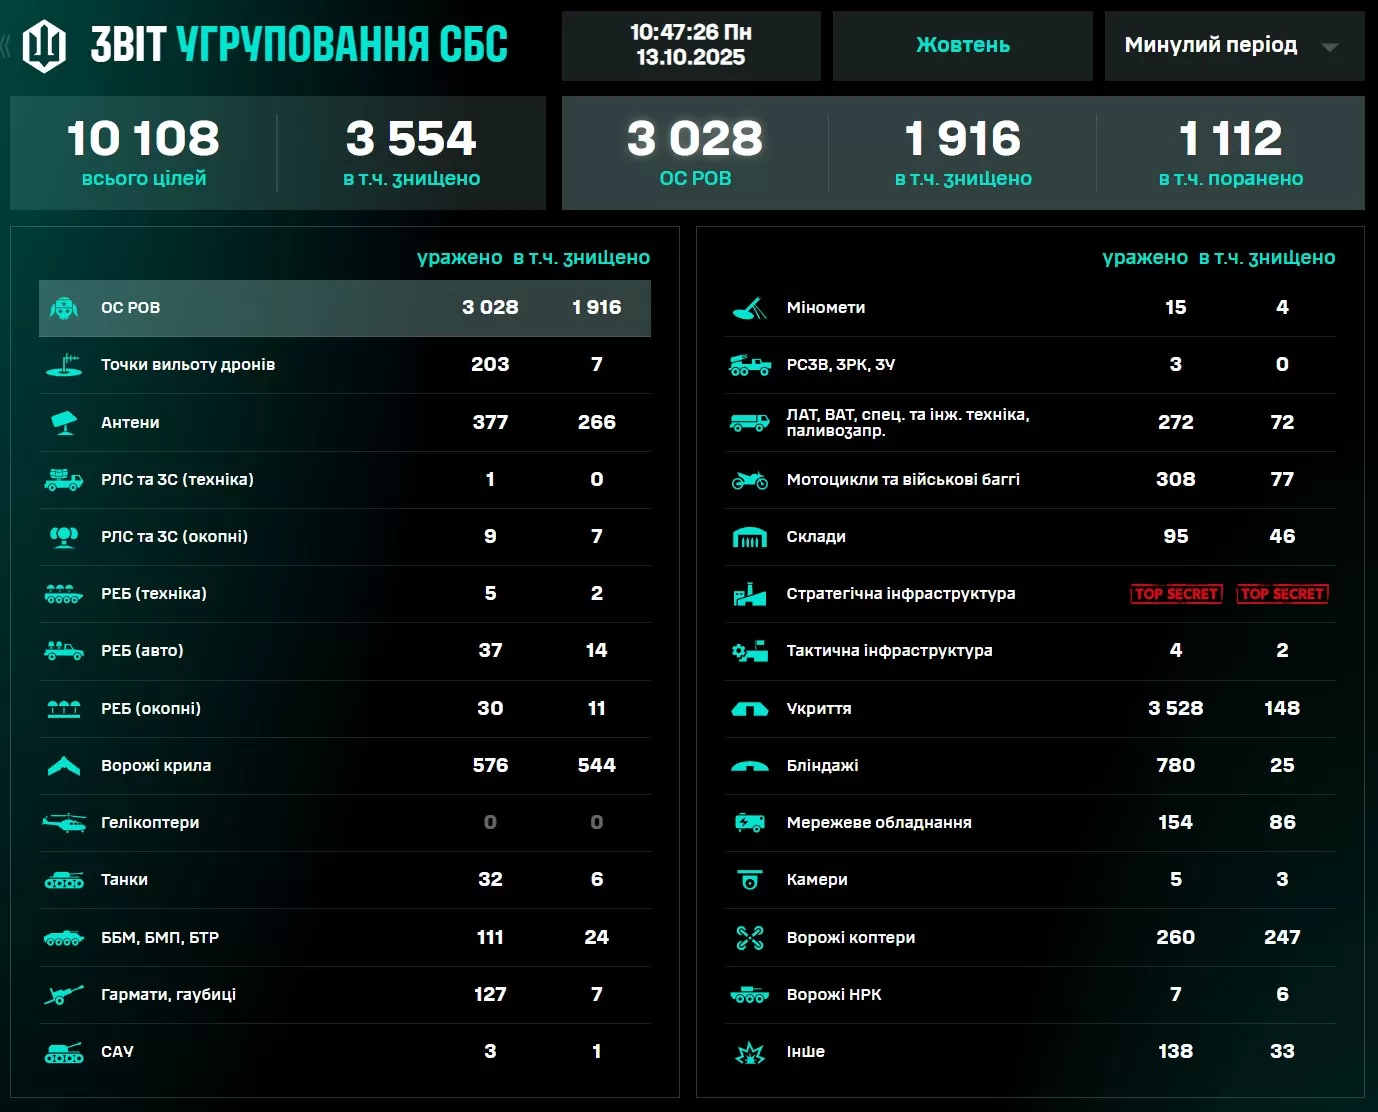
Task: Click the collapse chevron at top-left edge
Action: click(x=6, y=45)
